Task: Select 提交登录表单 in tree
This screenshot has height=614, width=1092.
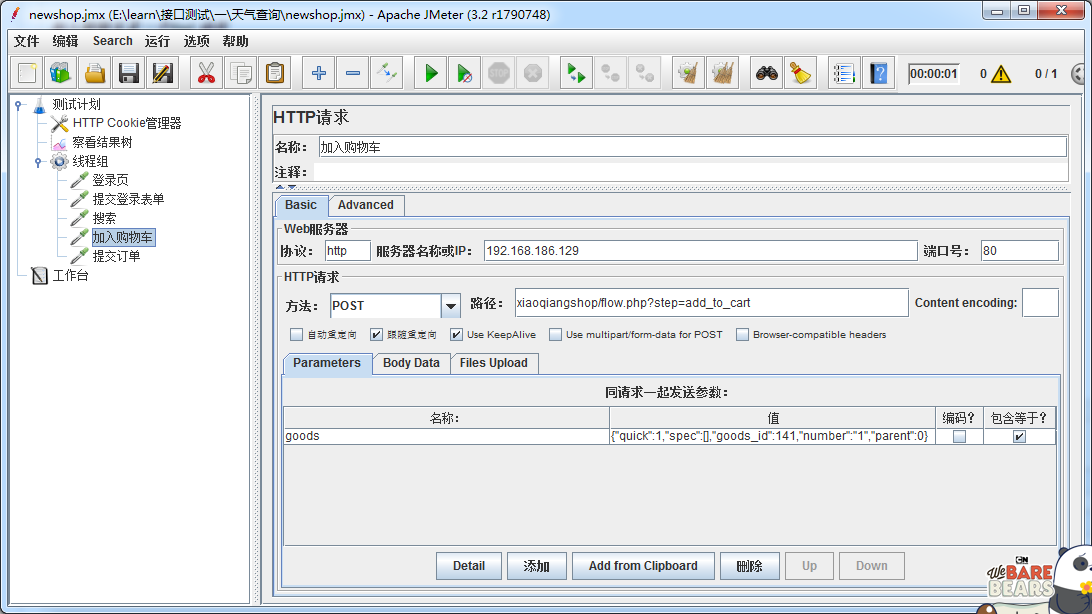Action: click(128, 199)
